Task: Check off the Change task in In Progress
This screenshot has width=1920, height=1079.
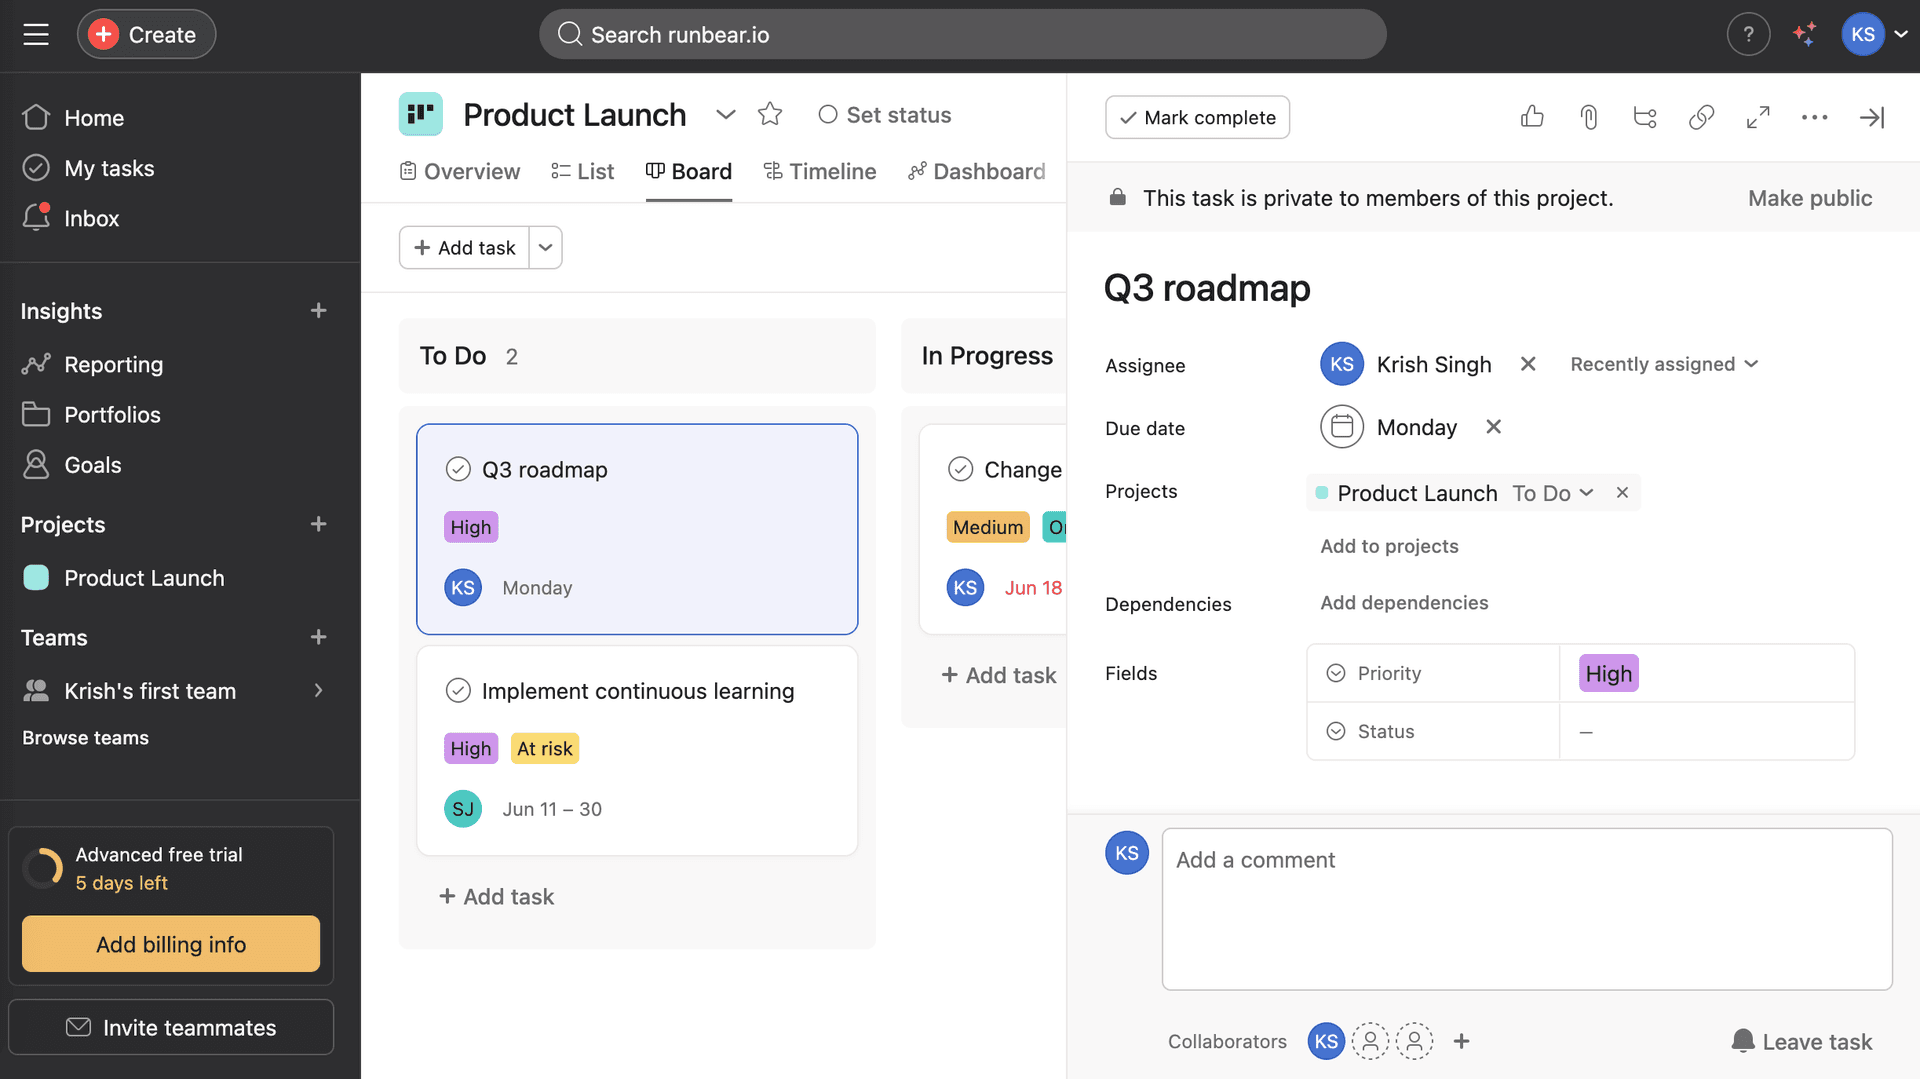Action: pyautogui.click(x=960, y=469)
